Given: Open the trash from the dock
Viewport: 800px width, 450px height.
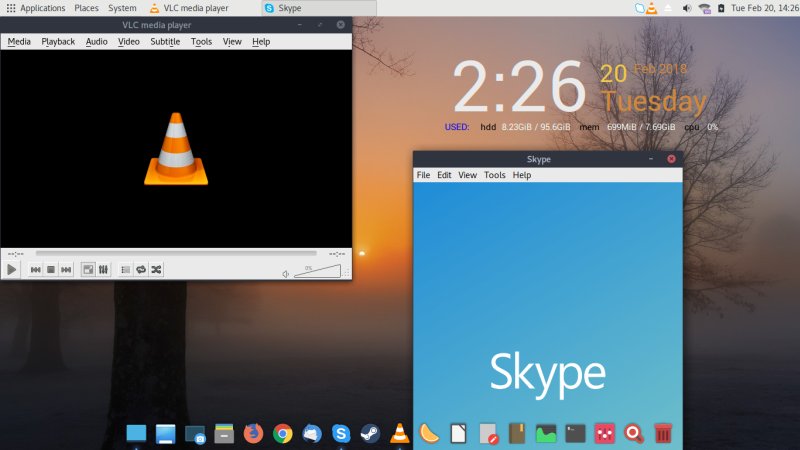Looking at the screenshot, I should click(663, 433).
